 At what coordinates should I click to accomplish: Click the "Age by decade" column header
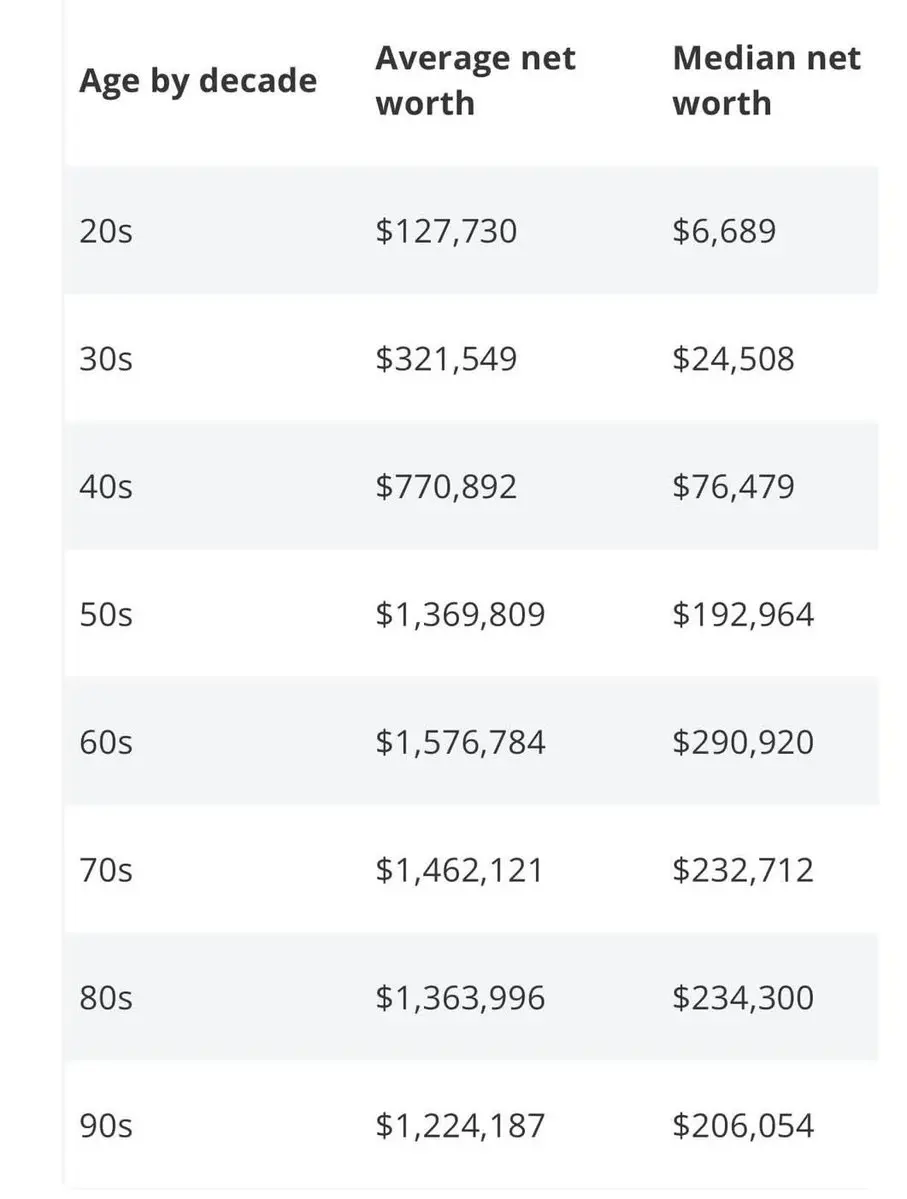pos(198,82)
